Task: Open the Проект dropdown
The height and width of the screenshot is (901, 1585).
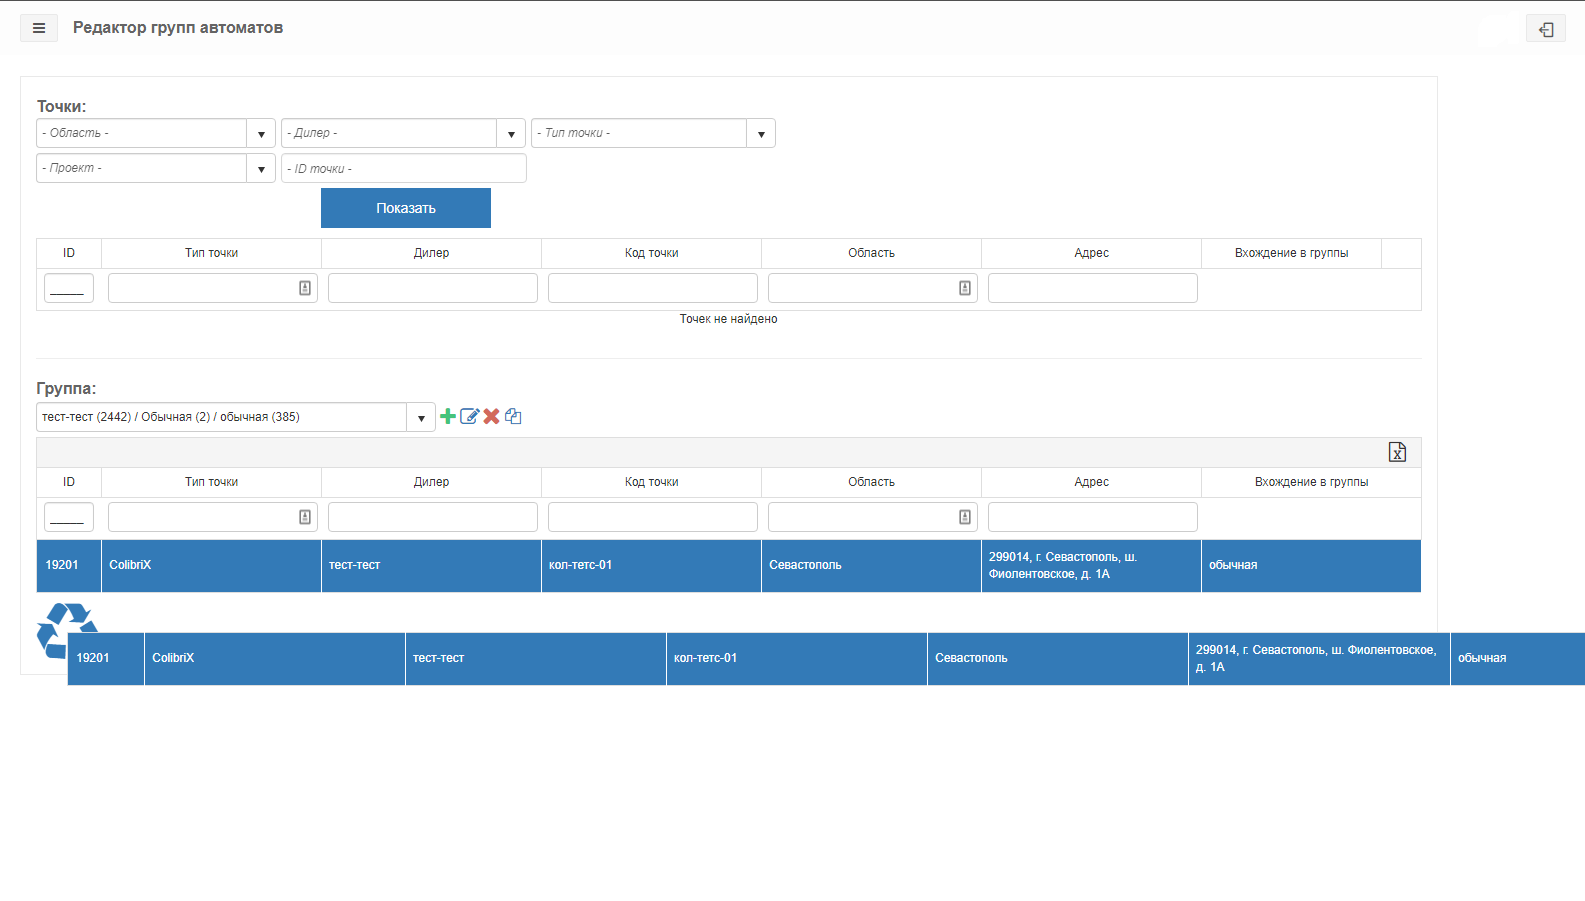Action: (x=261, y=168)
